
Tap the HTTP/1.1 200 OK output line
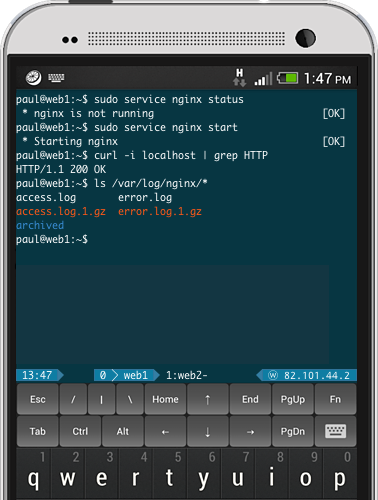(x=61, y=169)
